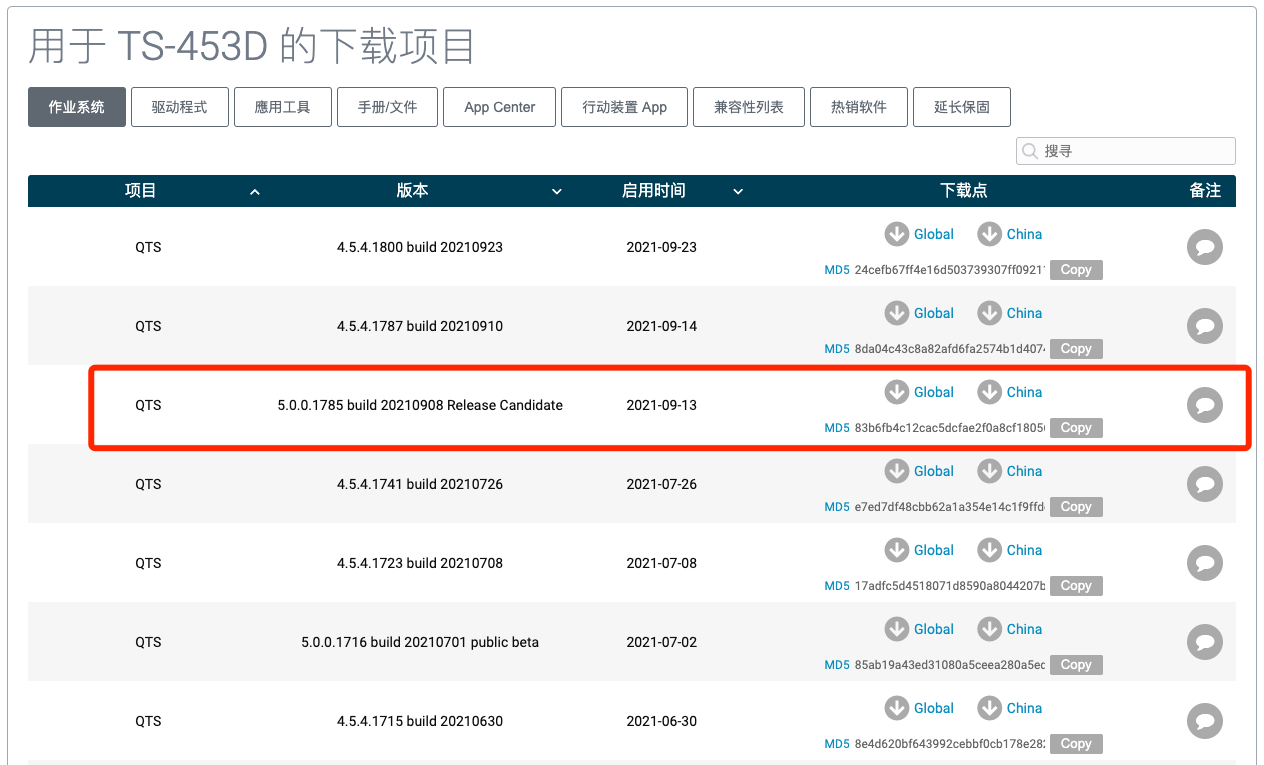Toggle the sort chevron on the 启用时间 column
The image size is (1264, 765).
point(738,191)
